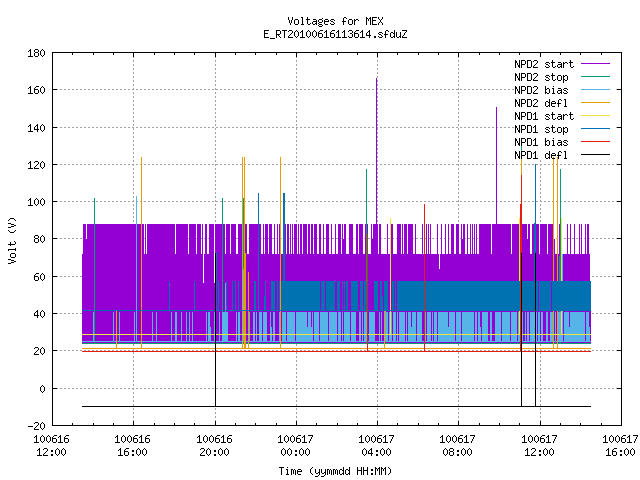The image size is (640, 480).
Task: Click the NPD1 defl black legend line
Action: 595,155
